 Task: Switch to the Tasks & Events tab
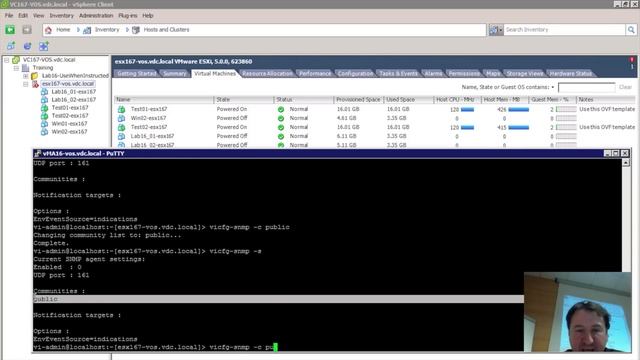398,73
